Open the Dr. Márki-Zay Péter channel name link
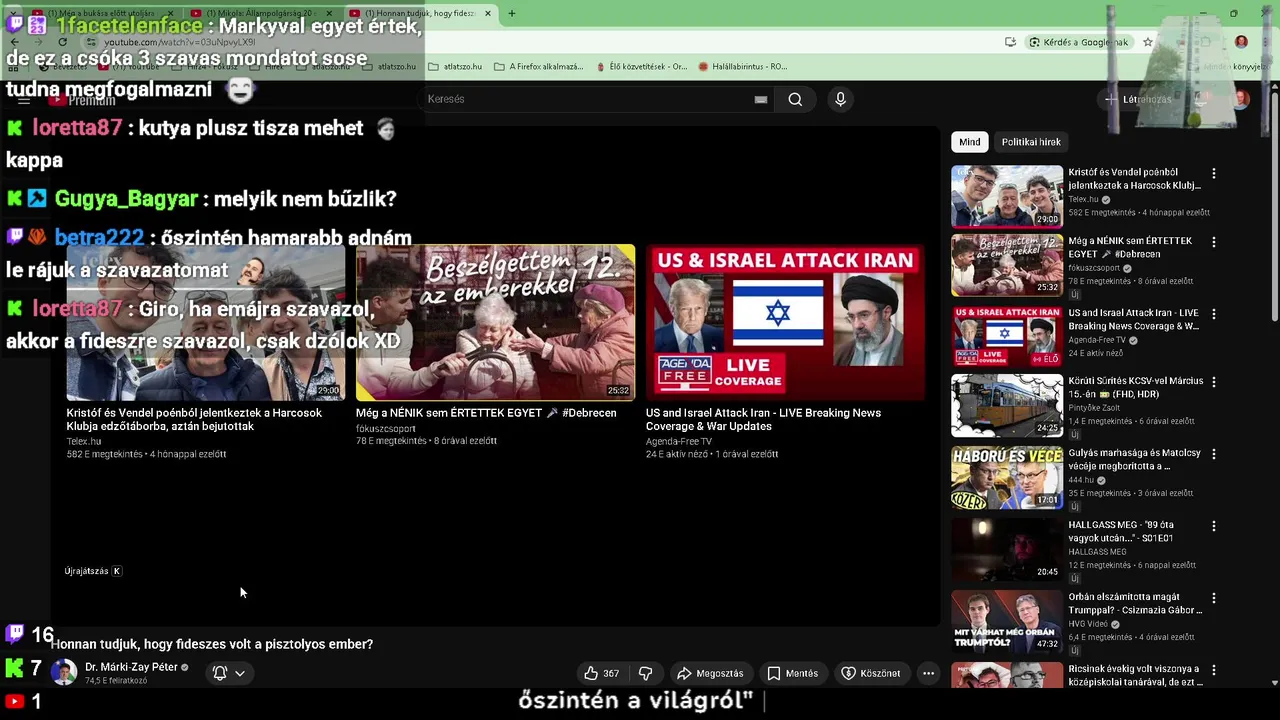1280x720 pixels. [x=131, y=667]
